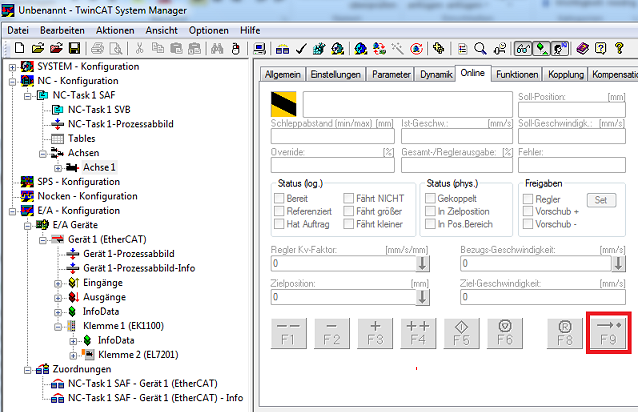The image size is (638, 412).
Task: Click the Ziel-Geschwindigkeit input field
Action: 543,297
